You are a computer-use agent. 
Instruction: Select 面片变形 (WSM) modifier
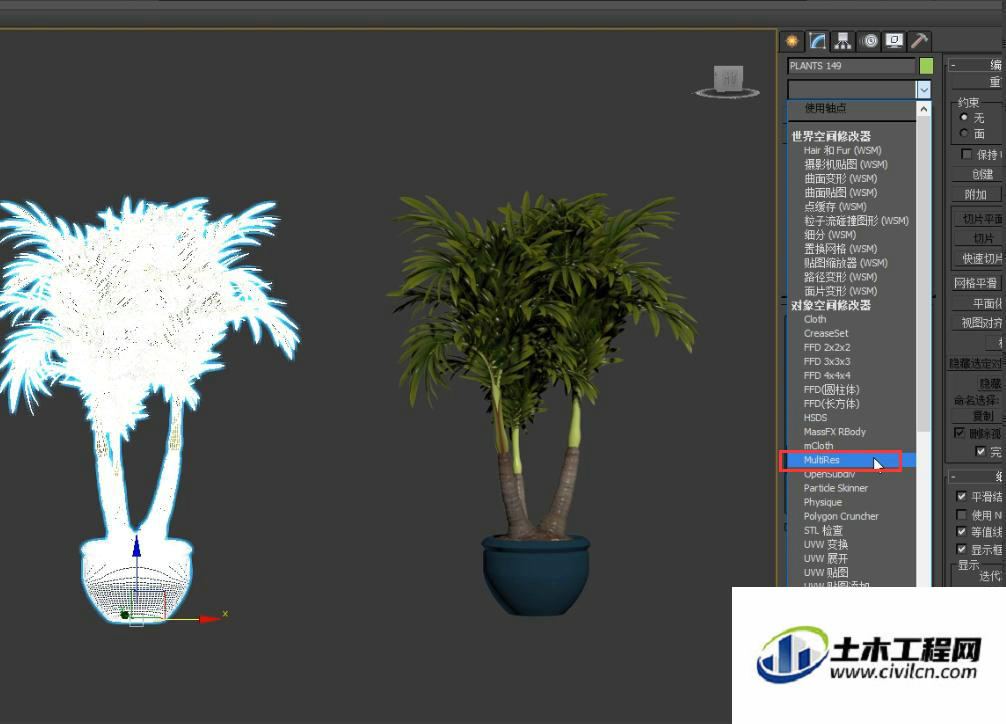pos(840,291)
